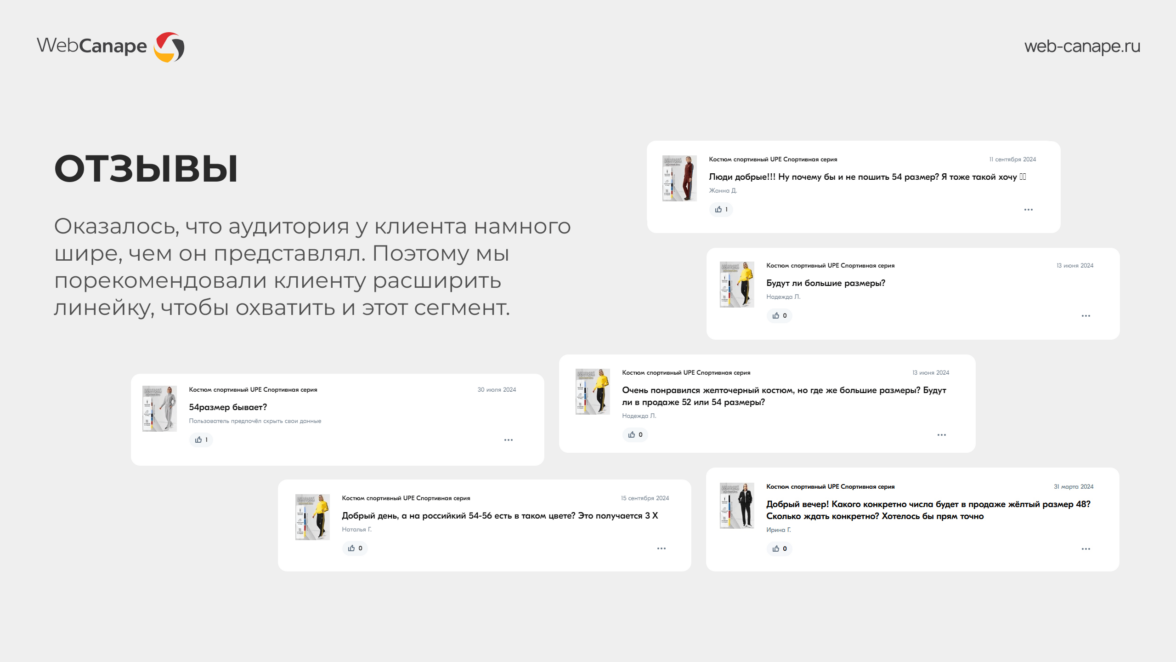Click author name Наталья Г.
Screen dimensions: 1176x662
pyautogui.click(x=357, y=529)
